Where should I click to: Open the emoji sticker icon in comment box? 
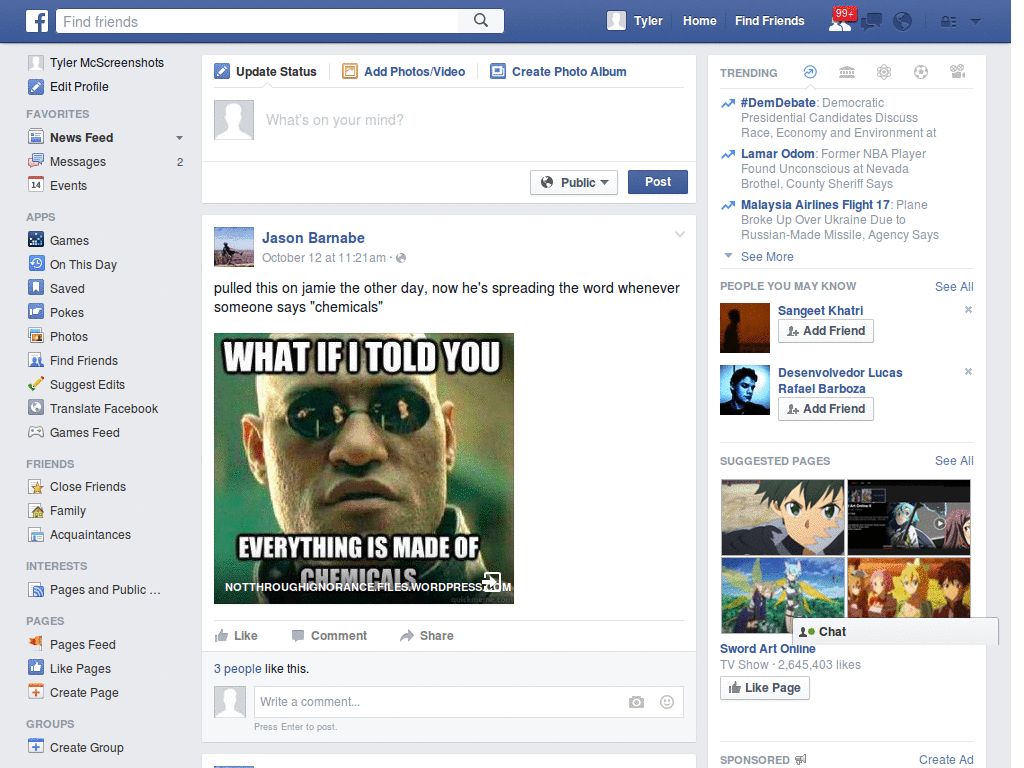point(667,702)
